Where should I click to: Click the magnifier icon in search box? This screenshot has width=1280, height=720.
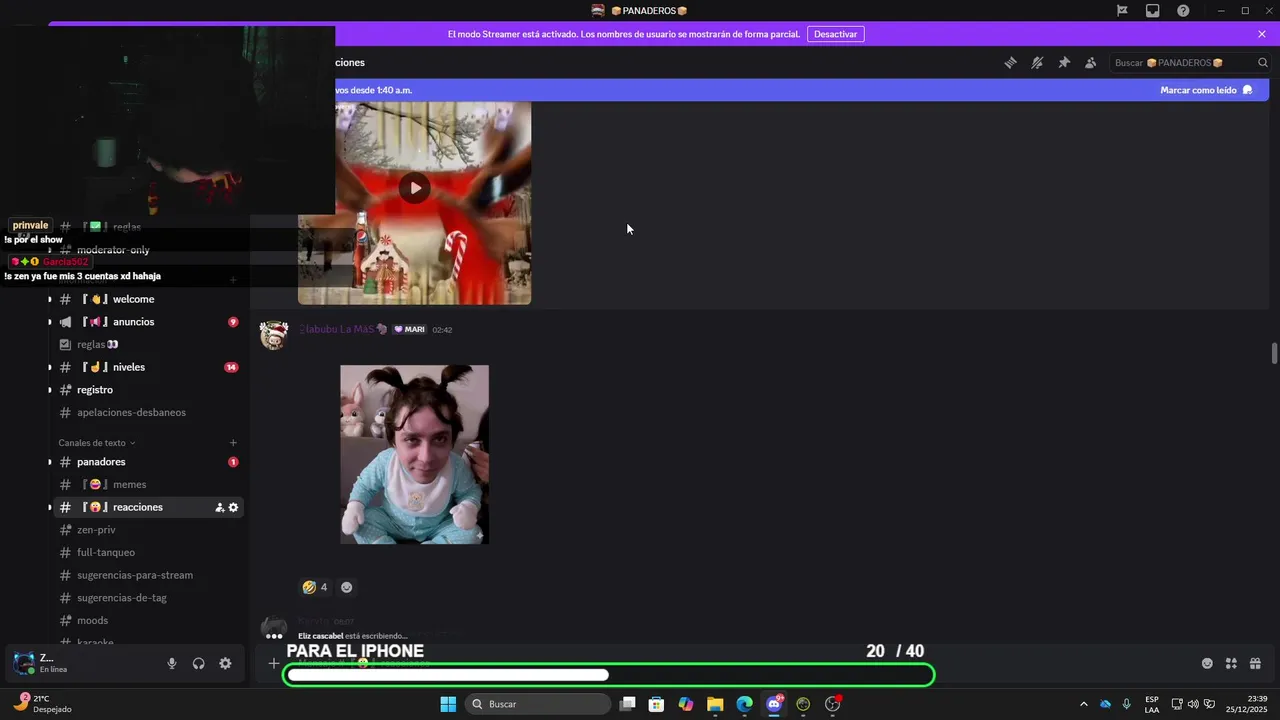(x=1263, y=62)
